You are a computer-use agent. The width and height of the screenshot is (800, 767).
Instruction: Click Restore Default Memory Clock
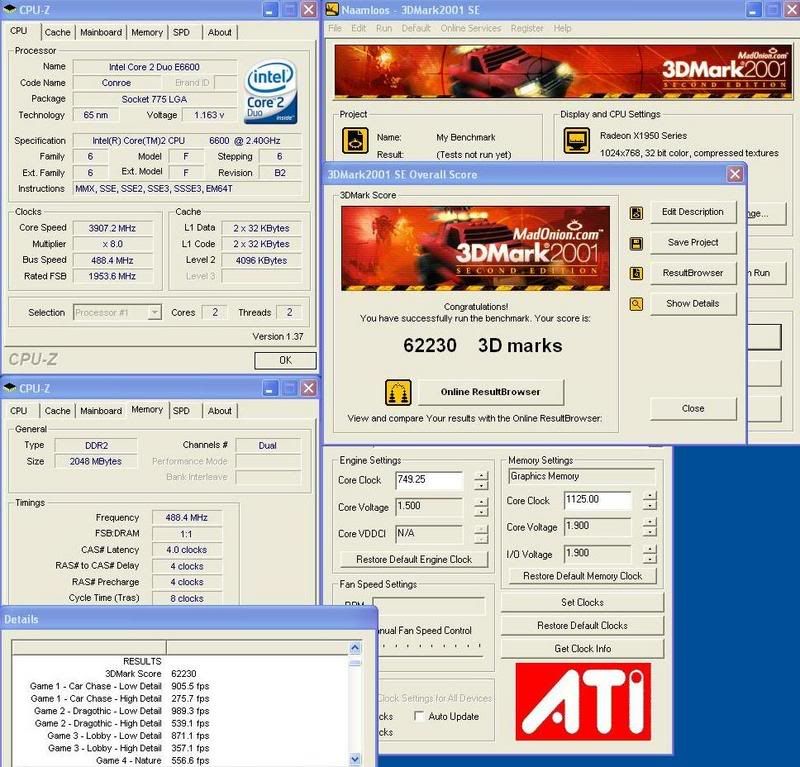[582, 576]
